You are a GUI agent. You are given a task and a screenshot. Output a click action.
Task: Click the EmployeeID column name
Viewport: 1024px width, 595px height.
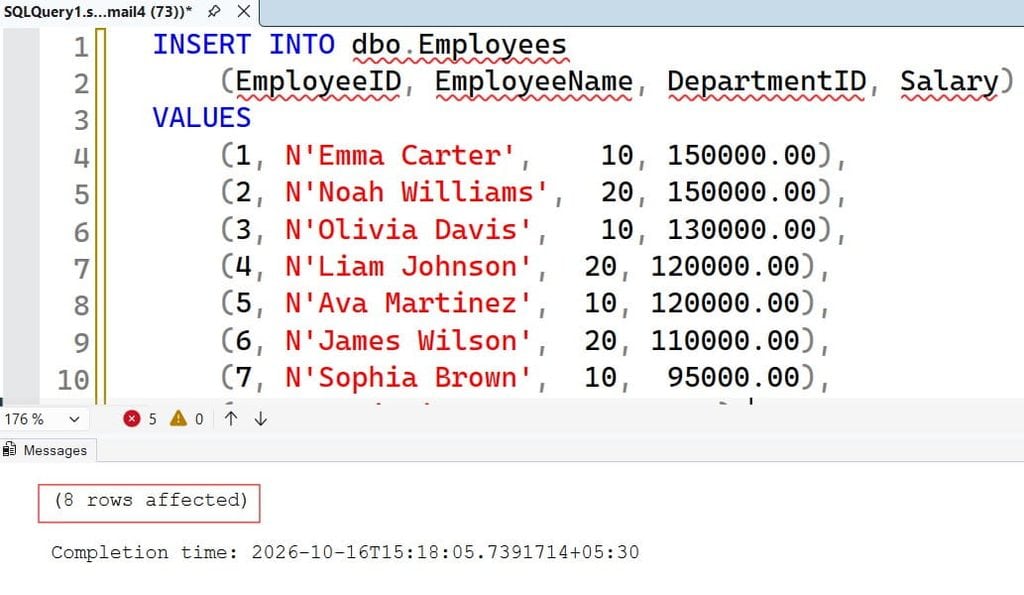tap(318, 82)
